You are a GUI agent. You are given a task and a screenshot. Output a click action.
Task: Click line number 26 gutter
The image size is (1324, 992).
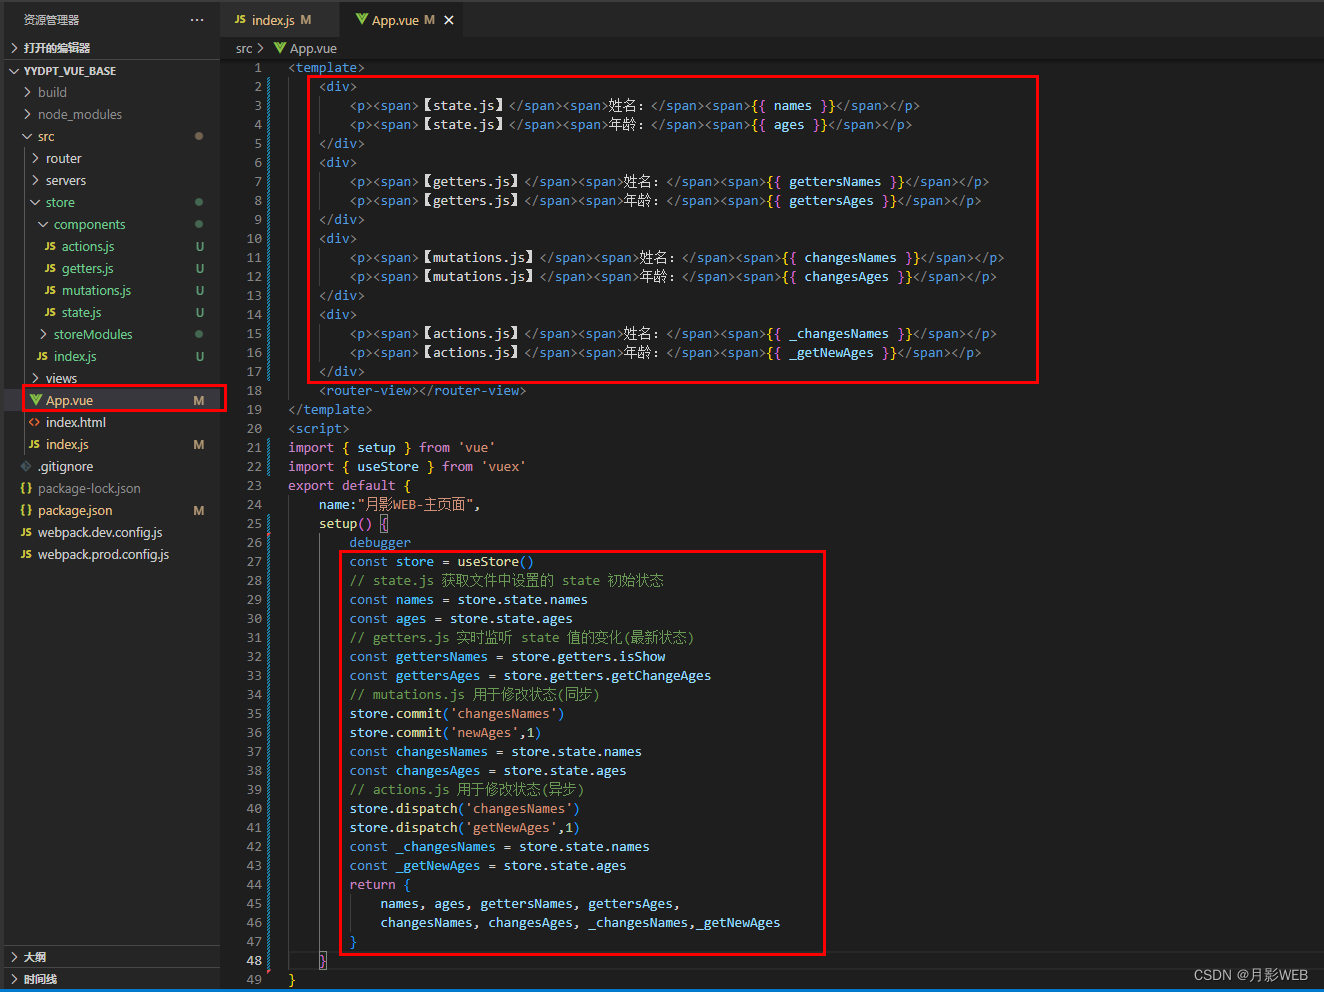254,543
